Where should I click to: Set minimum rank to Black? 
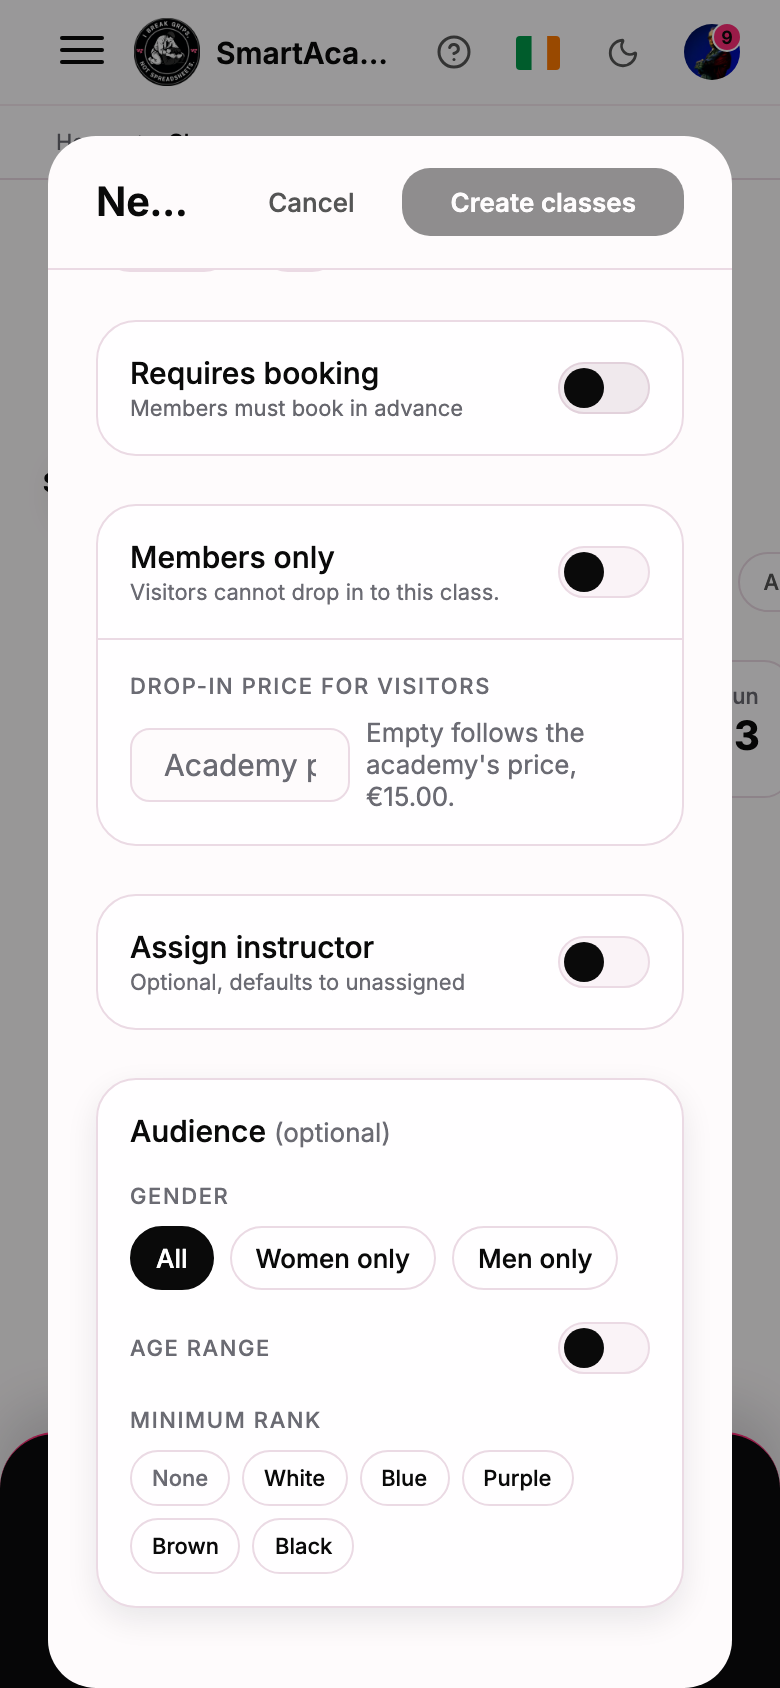[303, 1546]
